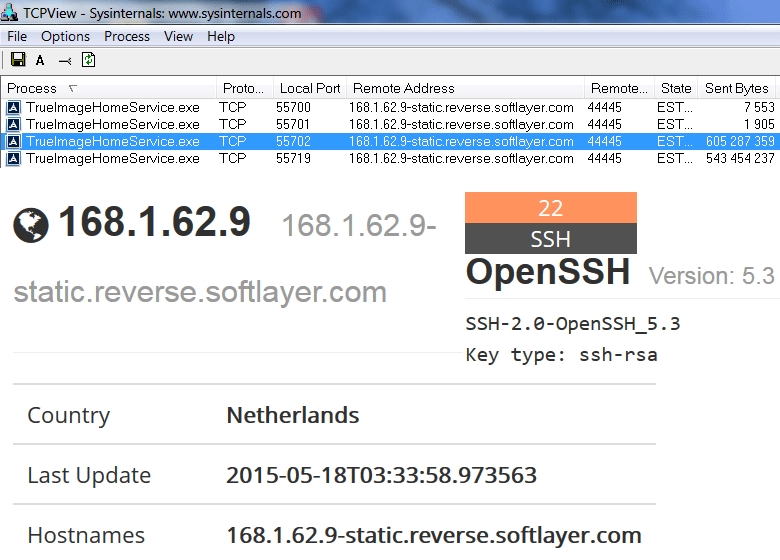Click the sort arrow in the Process header
The image size is (780, 560).
73,88
